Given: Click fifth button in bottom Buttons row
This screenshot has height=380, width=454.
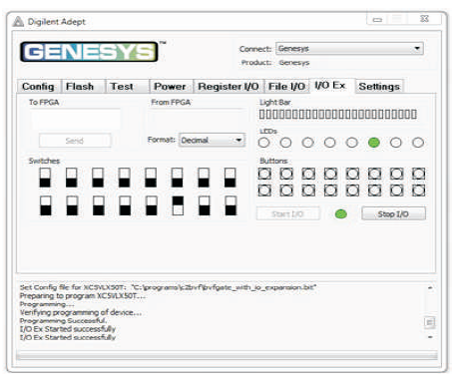Looking at the screenshot, I should click(352, 191).
